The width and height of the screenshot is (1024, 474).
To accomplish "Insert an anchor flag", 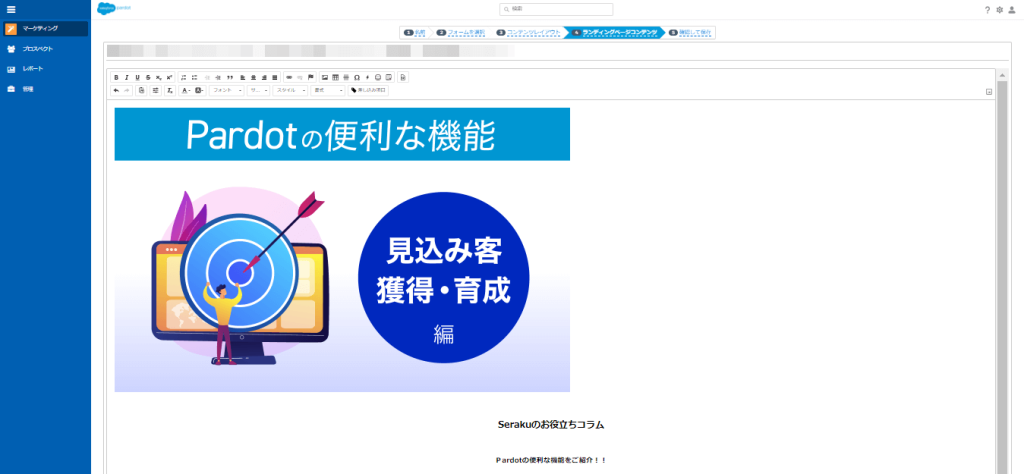I will point(311,78).
